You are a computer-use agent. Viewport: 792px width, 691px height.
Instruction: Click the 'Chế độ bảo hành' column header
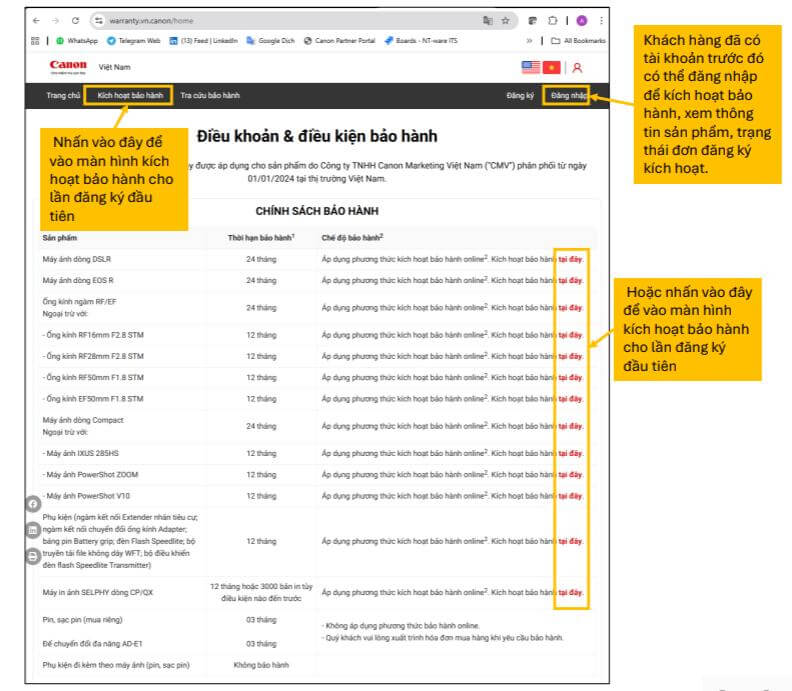click(x=352, y=237)
